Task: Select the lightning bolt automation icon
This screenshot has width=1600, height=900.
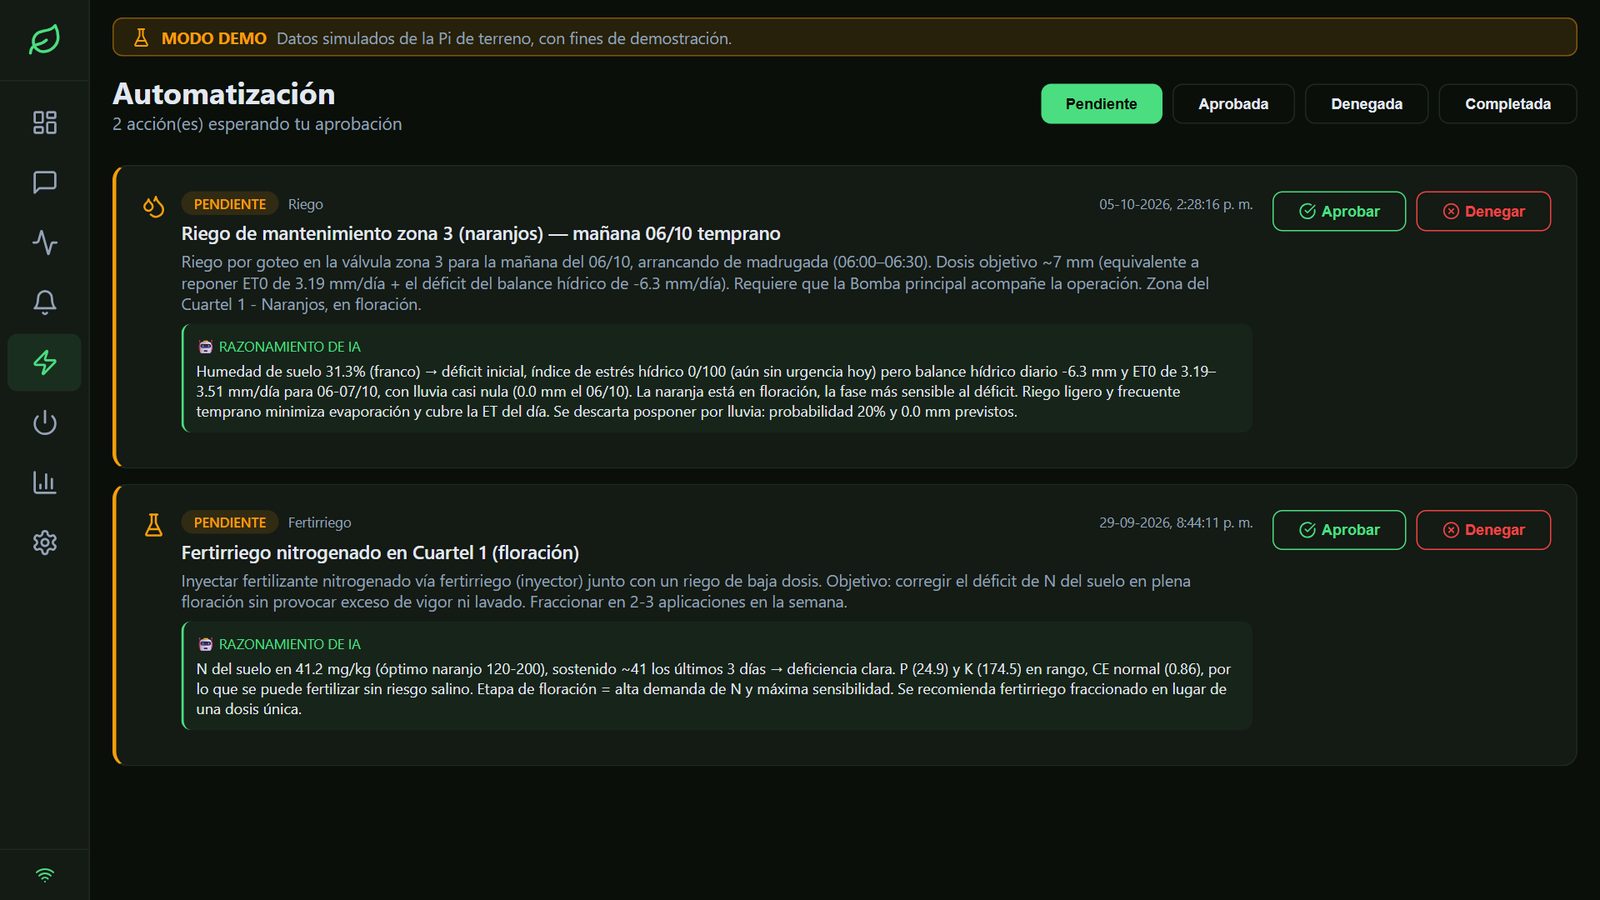Action: coord(44,362)
